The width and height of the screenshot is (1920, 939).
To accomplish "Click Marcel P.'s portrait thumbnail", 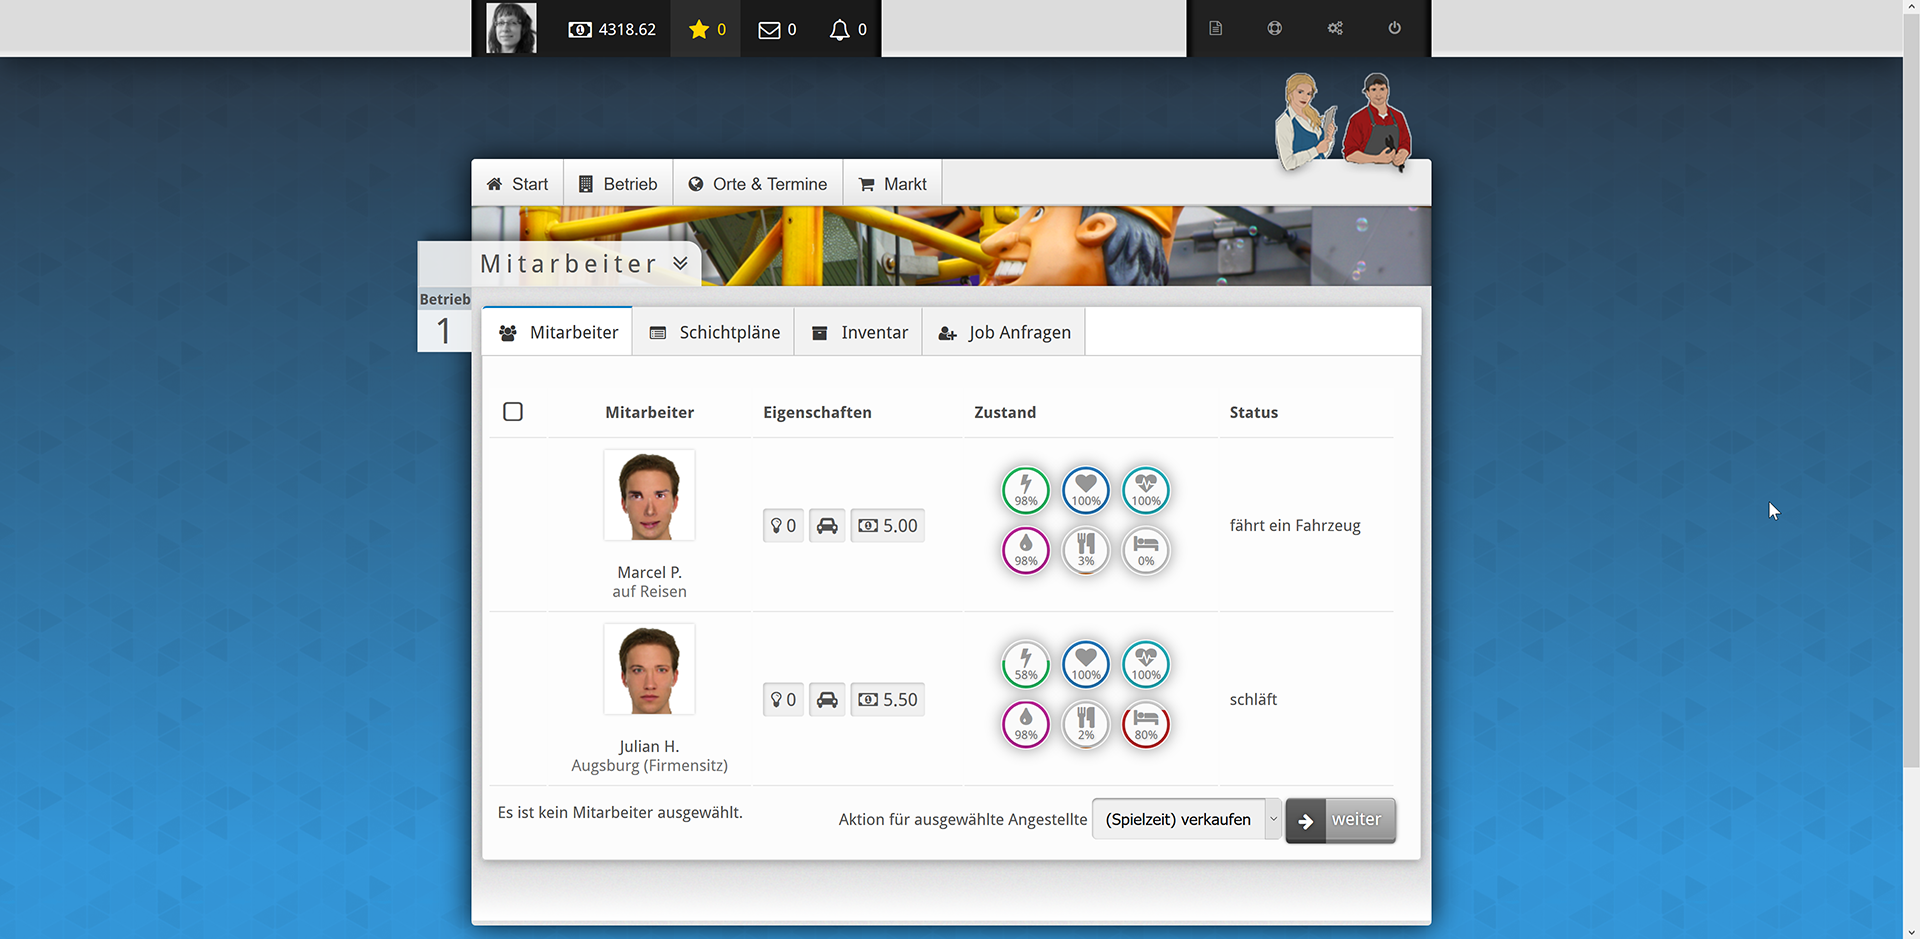I will (x=649, y=496).
